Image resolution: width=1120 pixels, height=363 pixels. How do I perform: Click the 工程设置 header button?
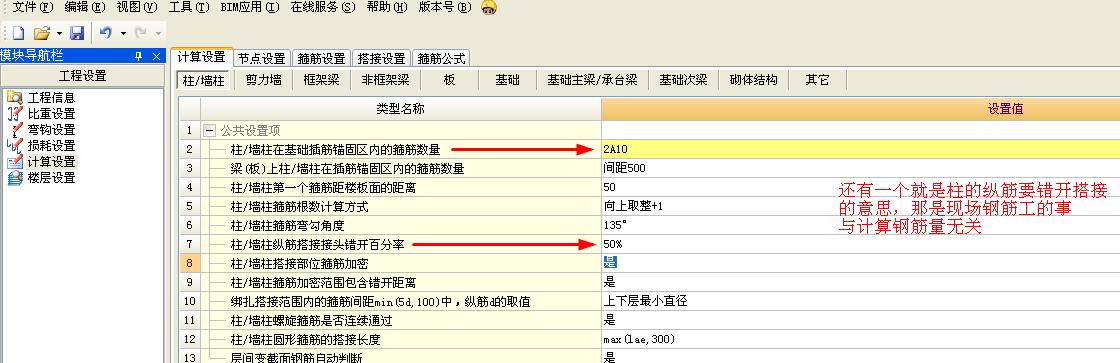point(82,76)
